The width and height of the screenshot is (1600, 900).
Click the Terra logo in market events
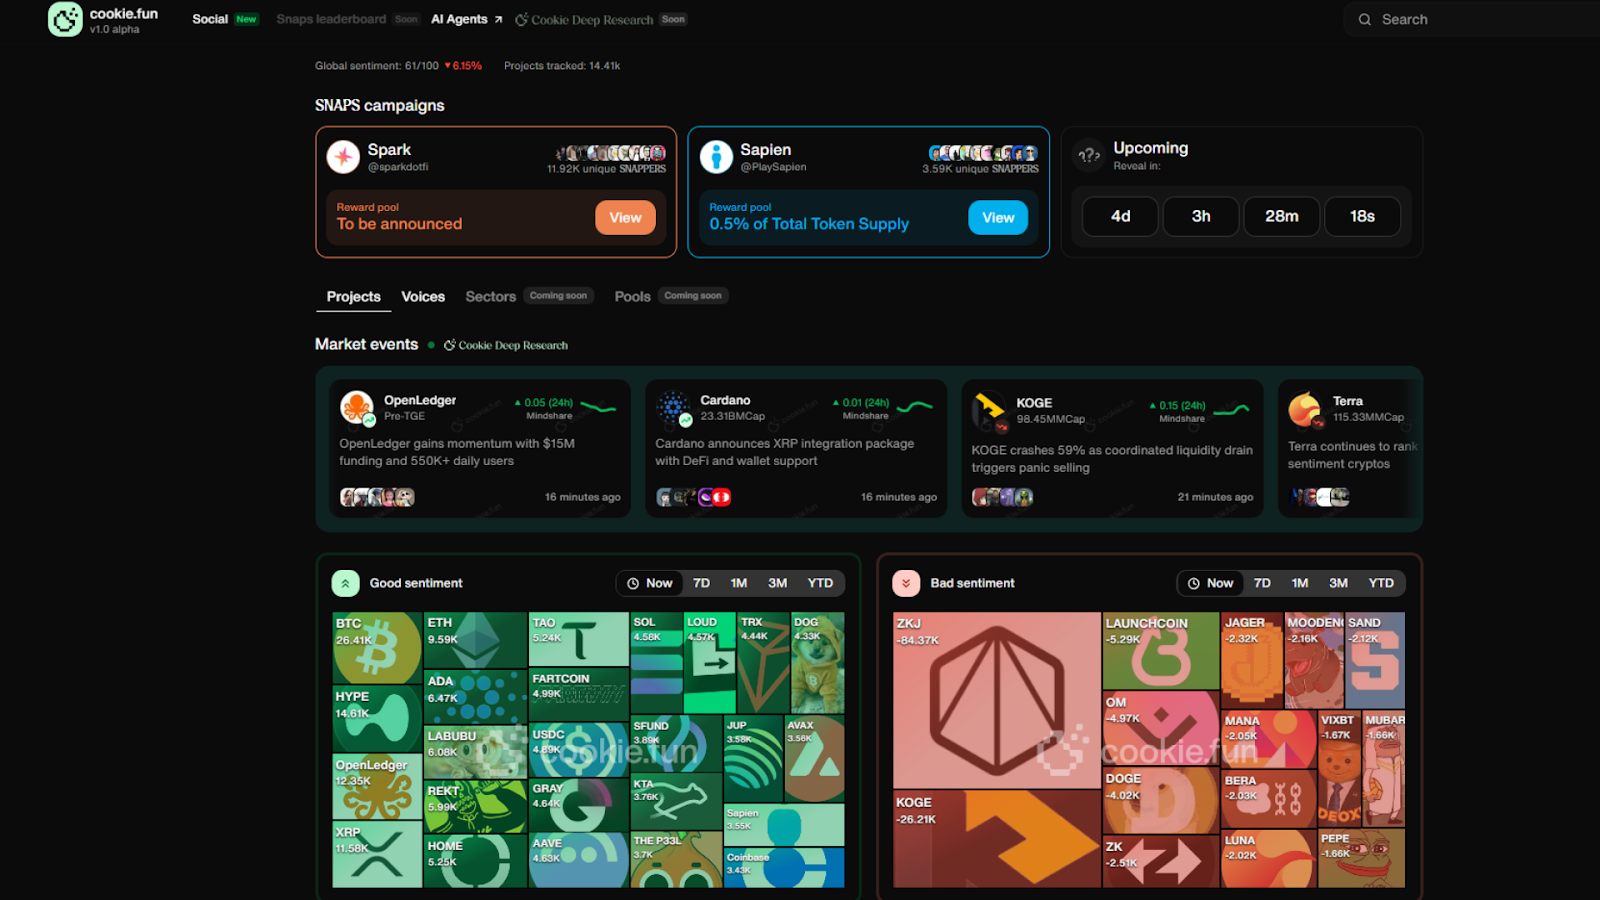tap(1305, 409)
